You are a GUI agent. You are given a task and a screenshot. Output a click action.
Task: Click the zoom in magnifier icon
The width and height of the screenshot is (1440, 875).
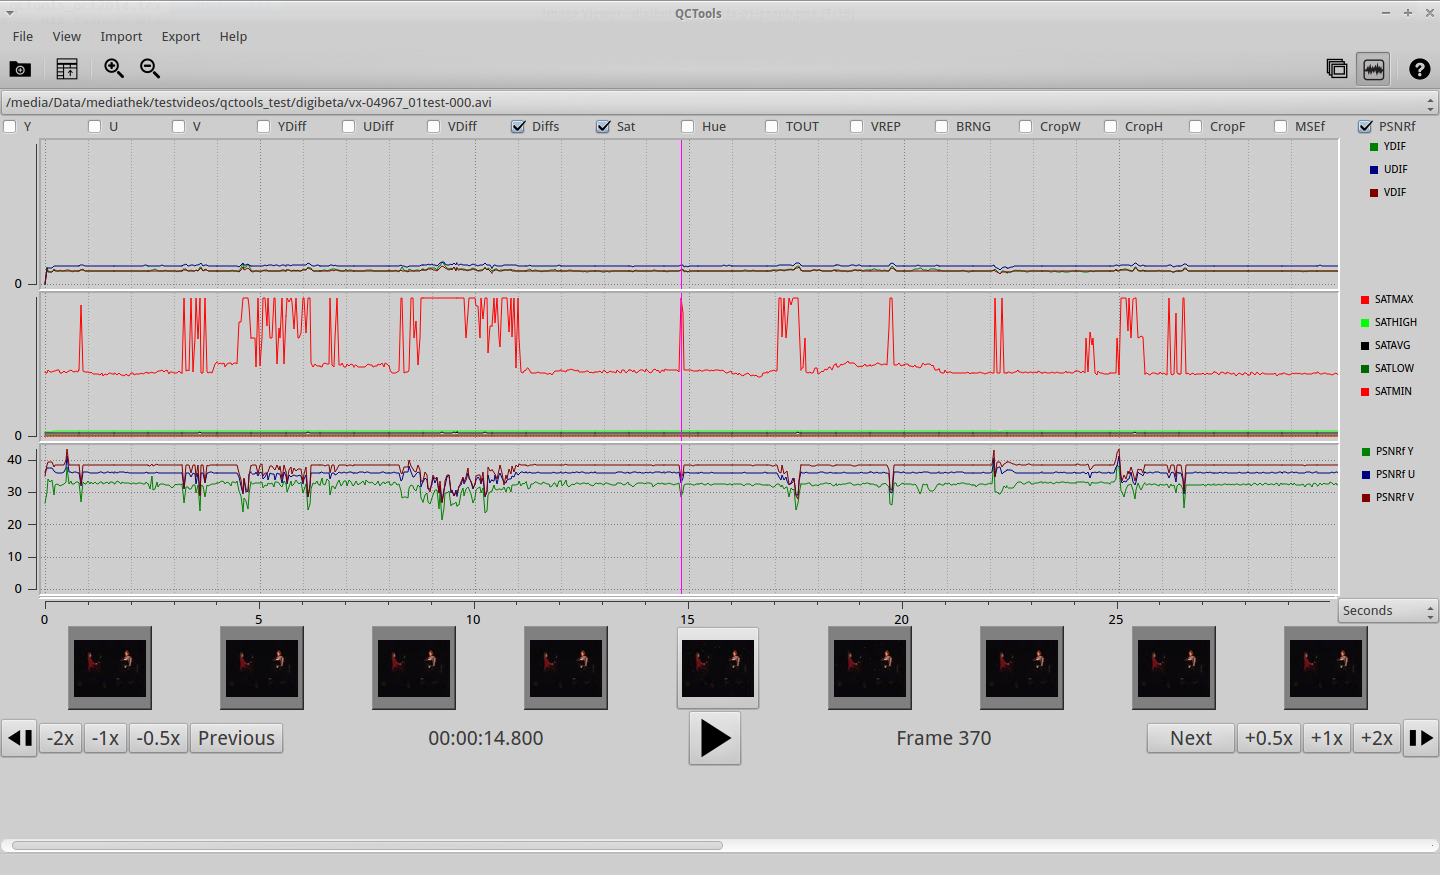pos(114,68)
